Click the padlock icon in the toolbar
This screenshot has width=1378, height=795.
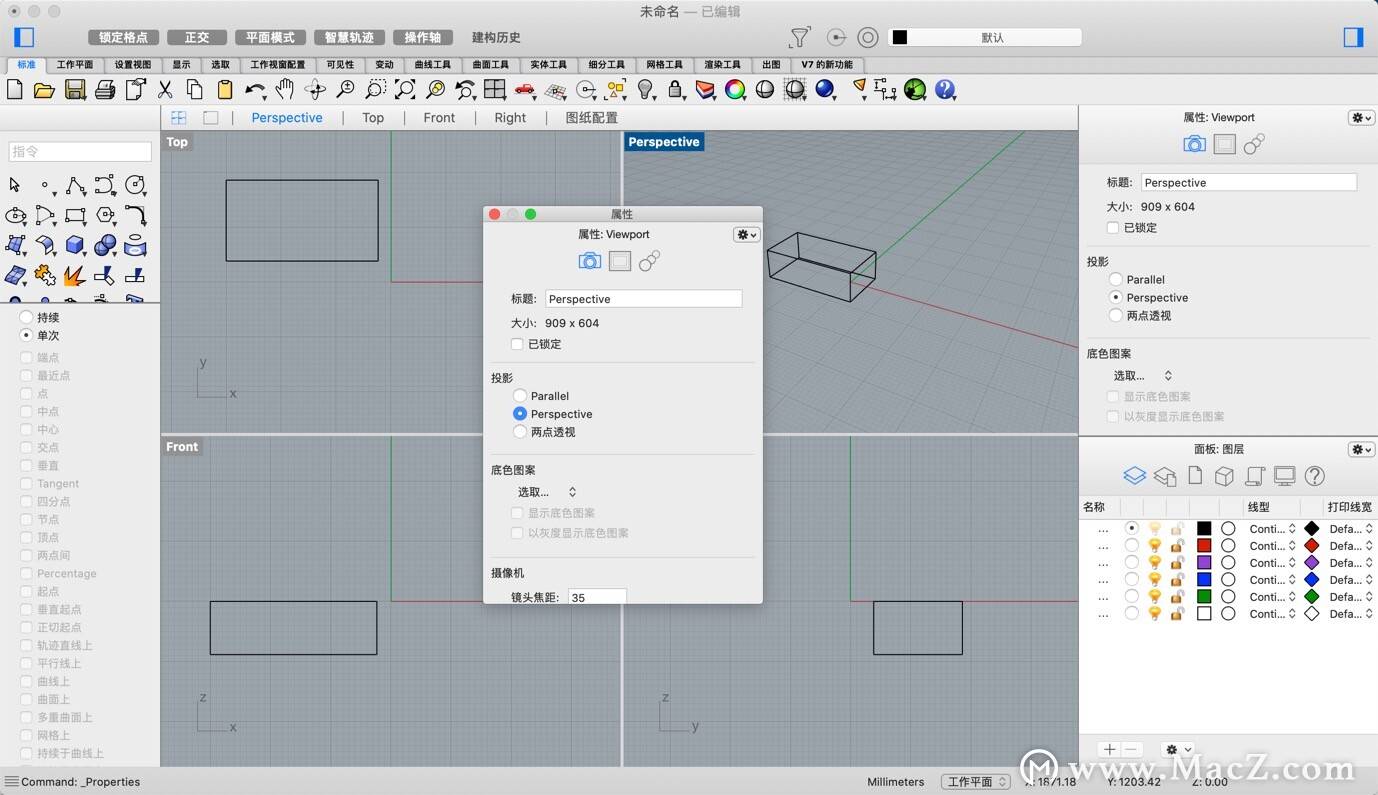coord(676,90)
